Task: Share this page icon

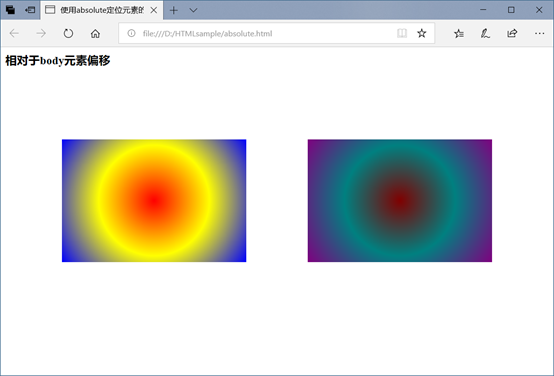Action: (512, 33)
